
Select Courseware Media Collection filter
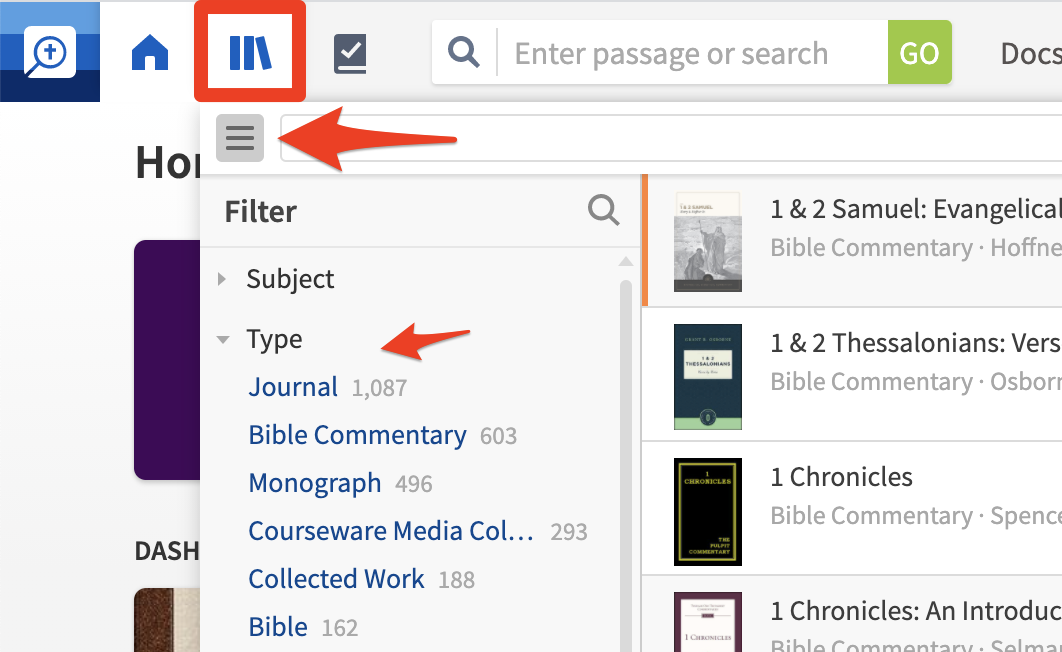click(x=391, y=531)
